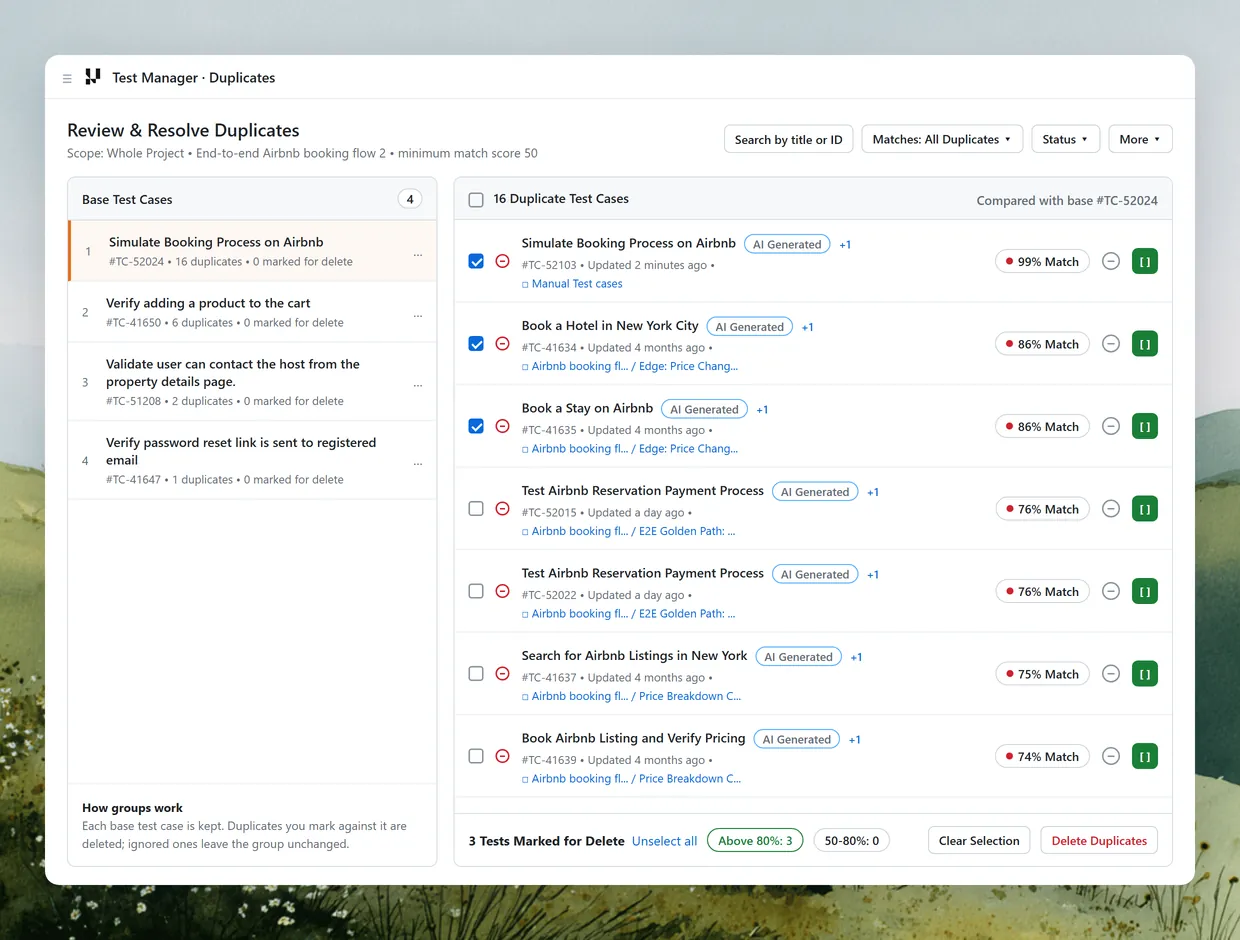Click the Unselect all link
Screen dimensions: 1240x940
click(664, 841)
